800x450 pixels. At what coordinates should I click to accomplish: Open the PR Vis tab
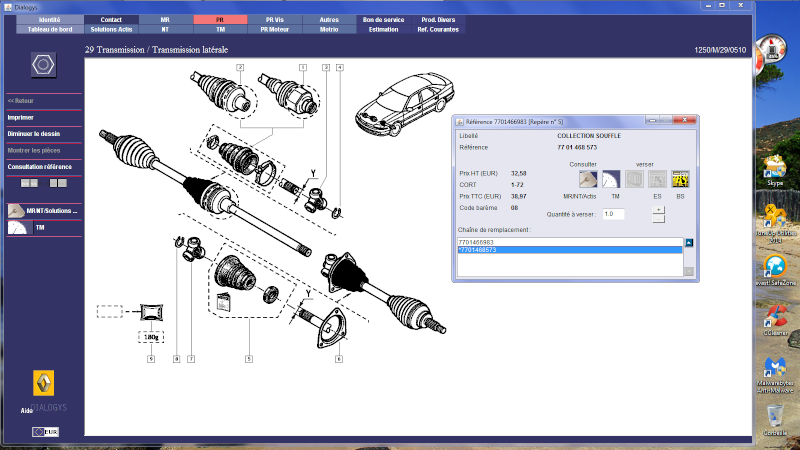[274, 19]
